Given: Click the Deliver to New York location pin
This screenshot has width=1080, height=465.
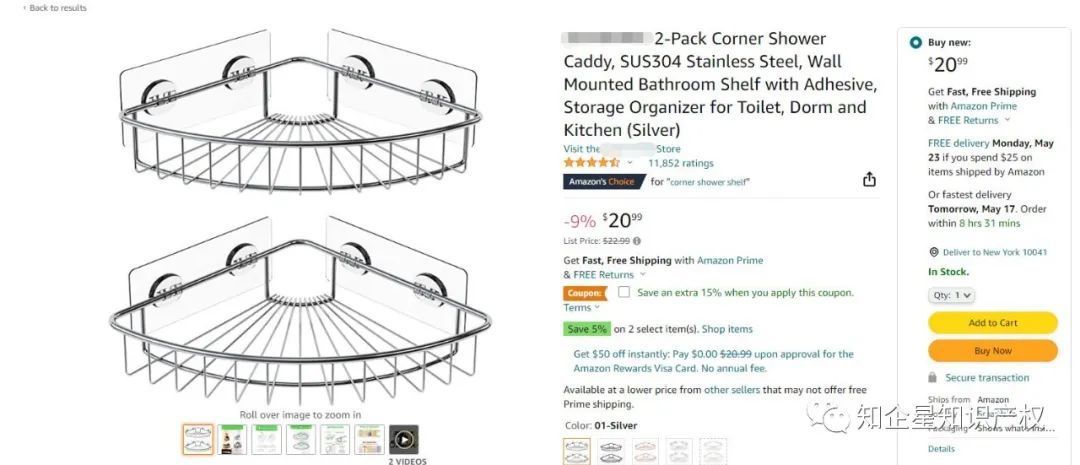Looking at the screenshot, I should tap(933, 253).
